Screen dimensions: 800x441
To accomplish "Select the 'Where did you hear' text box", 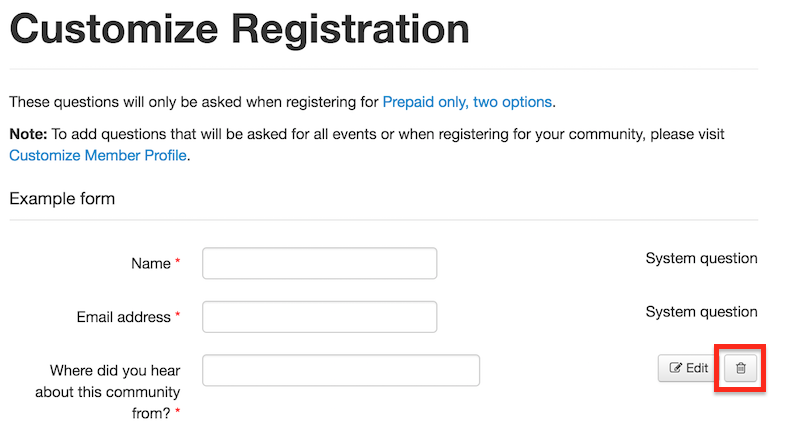I will point(341,371).
